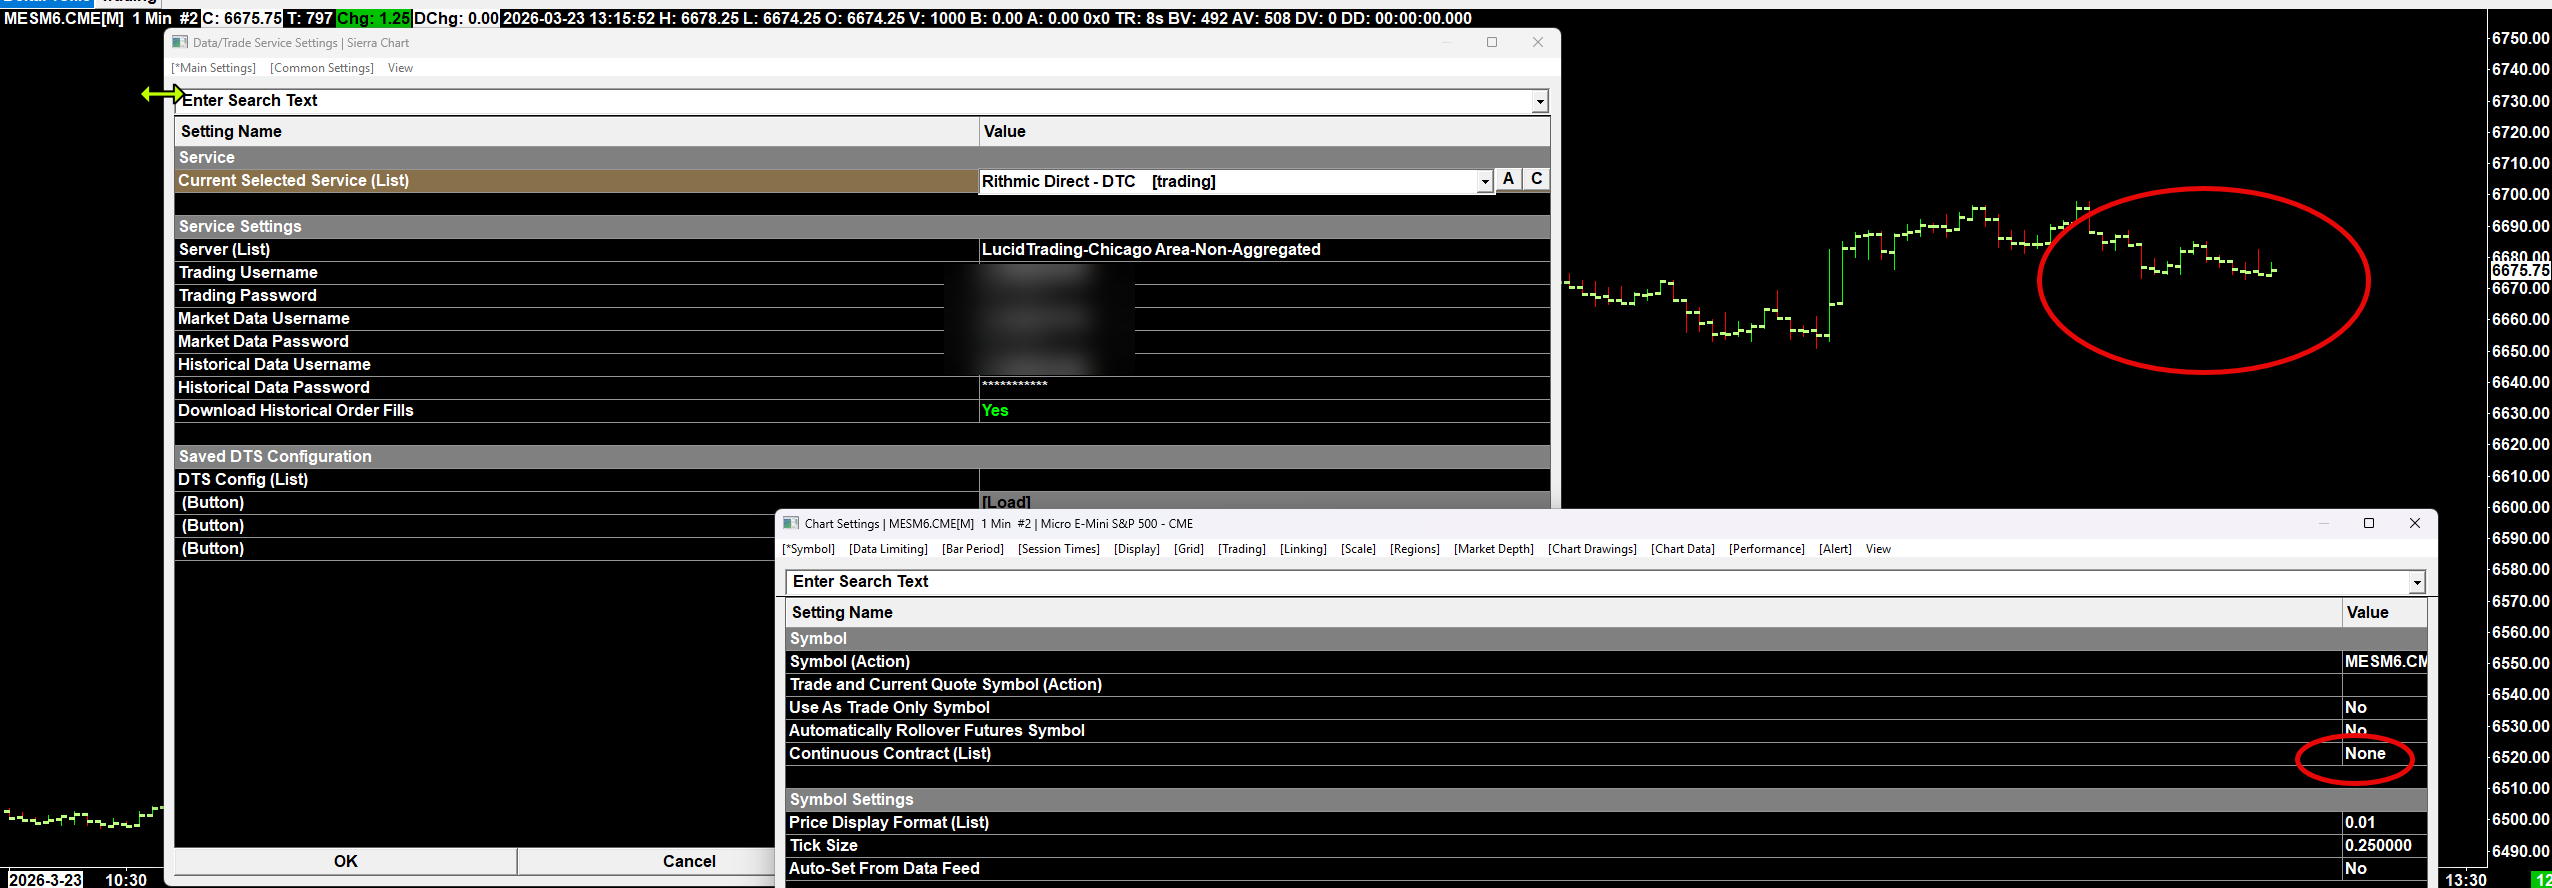2552x888 pixels.
Task: Toggle Download Historical Order Fills Yes value
Action: (995, 411)
